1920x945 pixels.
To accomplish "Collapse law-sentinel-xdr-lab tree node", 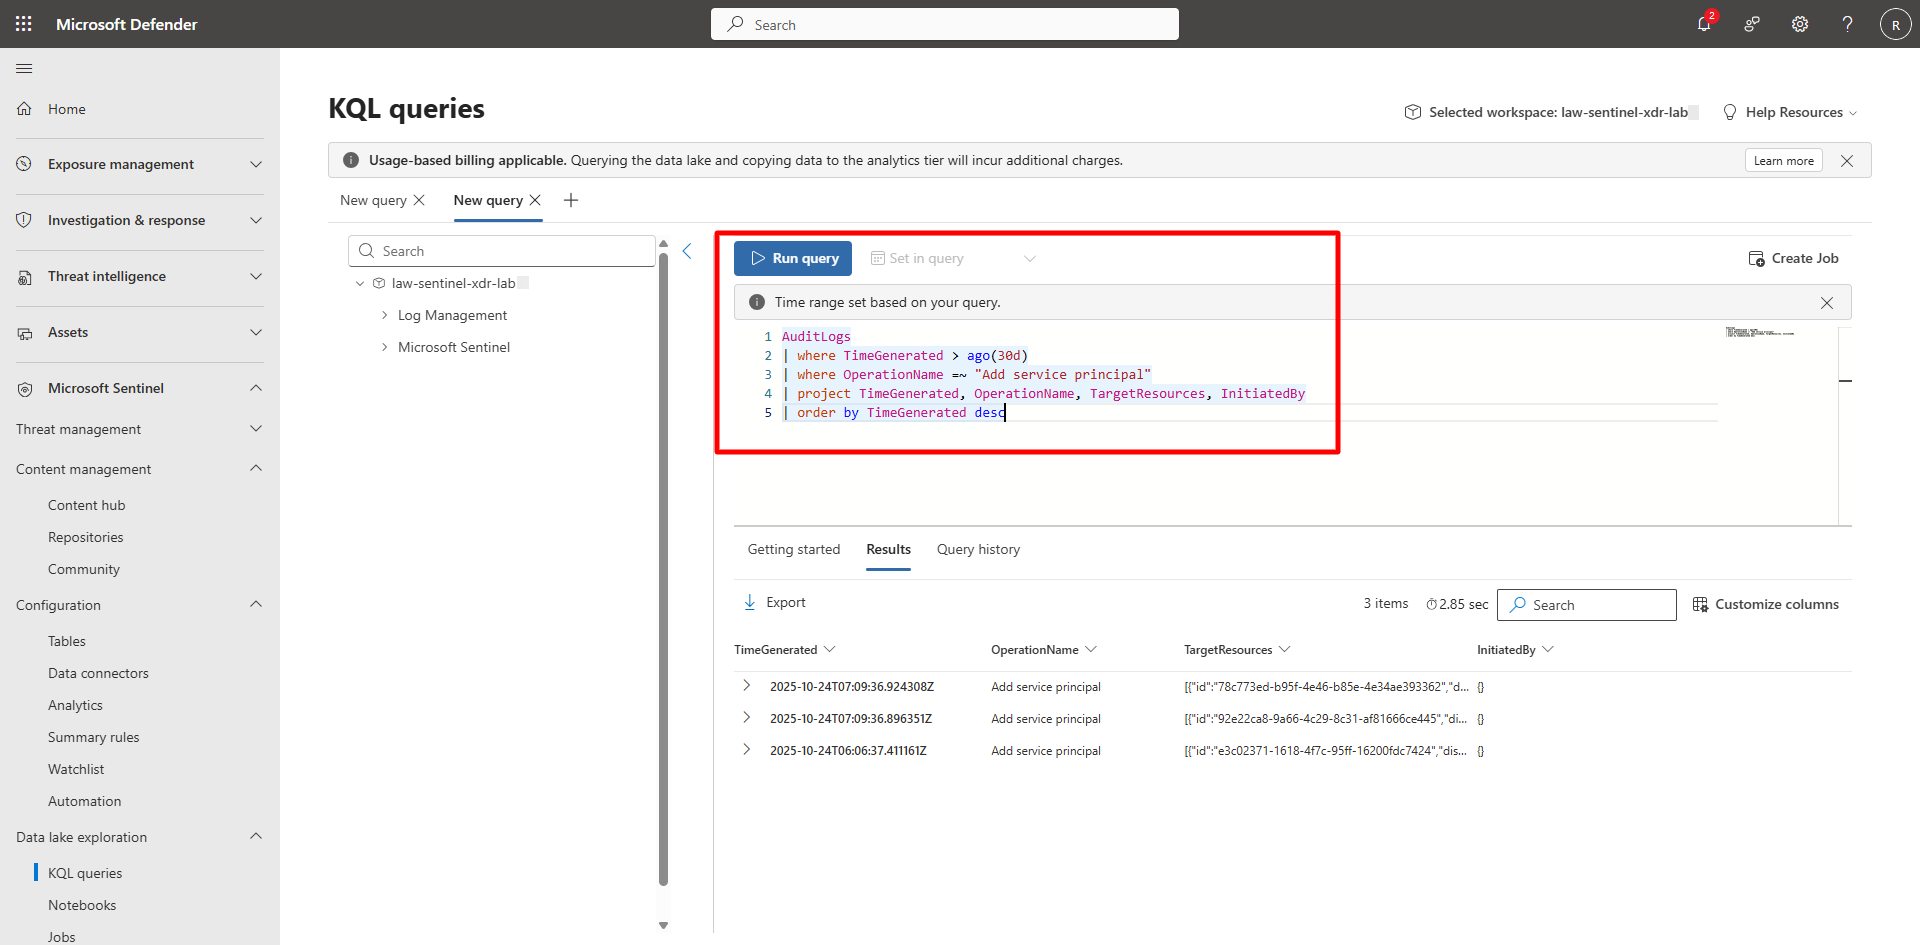I will 360,283.
